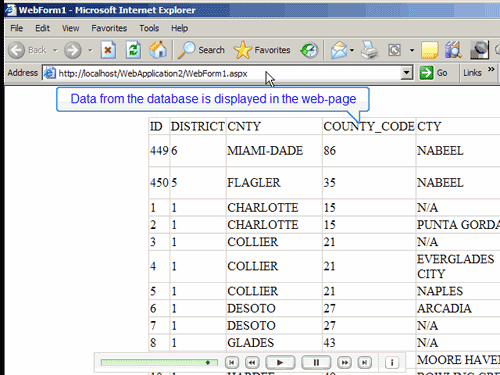Click the Pause button
The height and width of the screenshot is (375, 500).
coord(316,362)
